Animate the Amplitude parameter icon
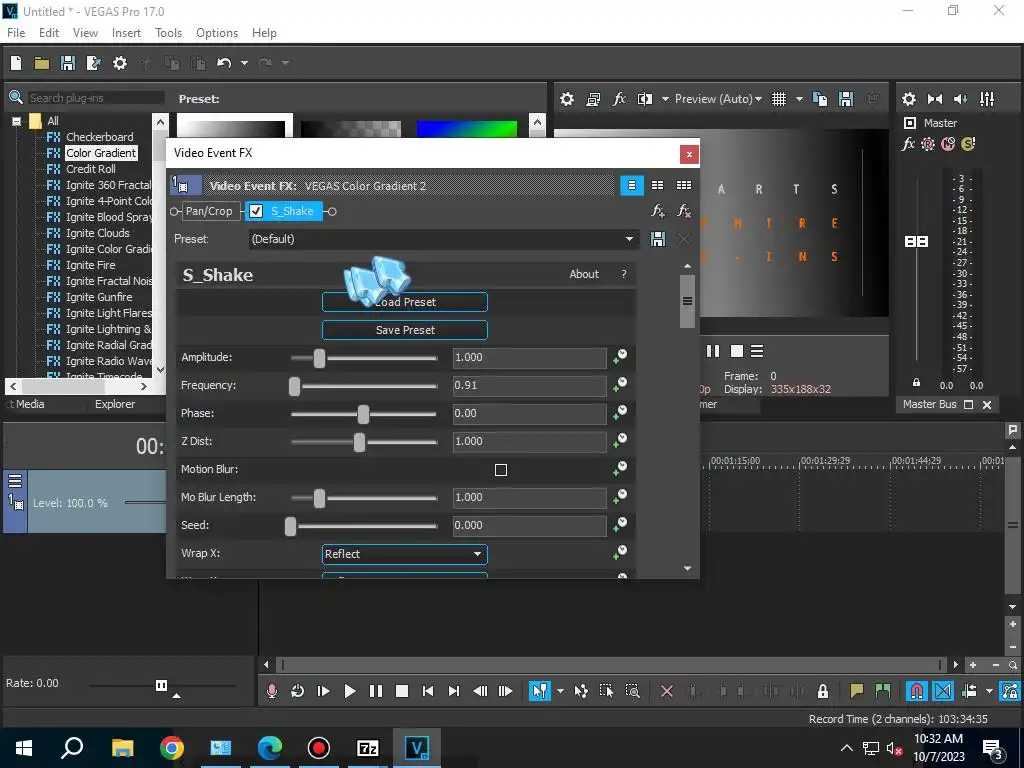The width and height of the screenshot is (1024, 768). [x=620, y=357]
